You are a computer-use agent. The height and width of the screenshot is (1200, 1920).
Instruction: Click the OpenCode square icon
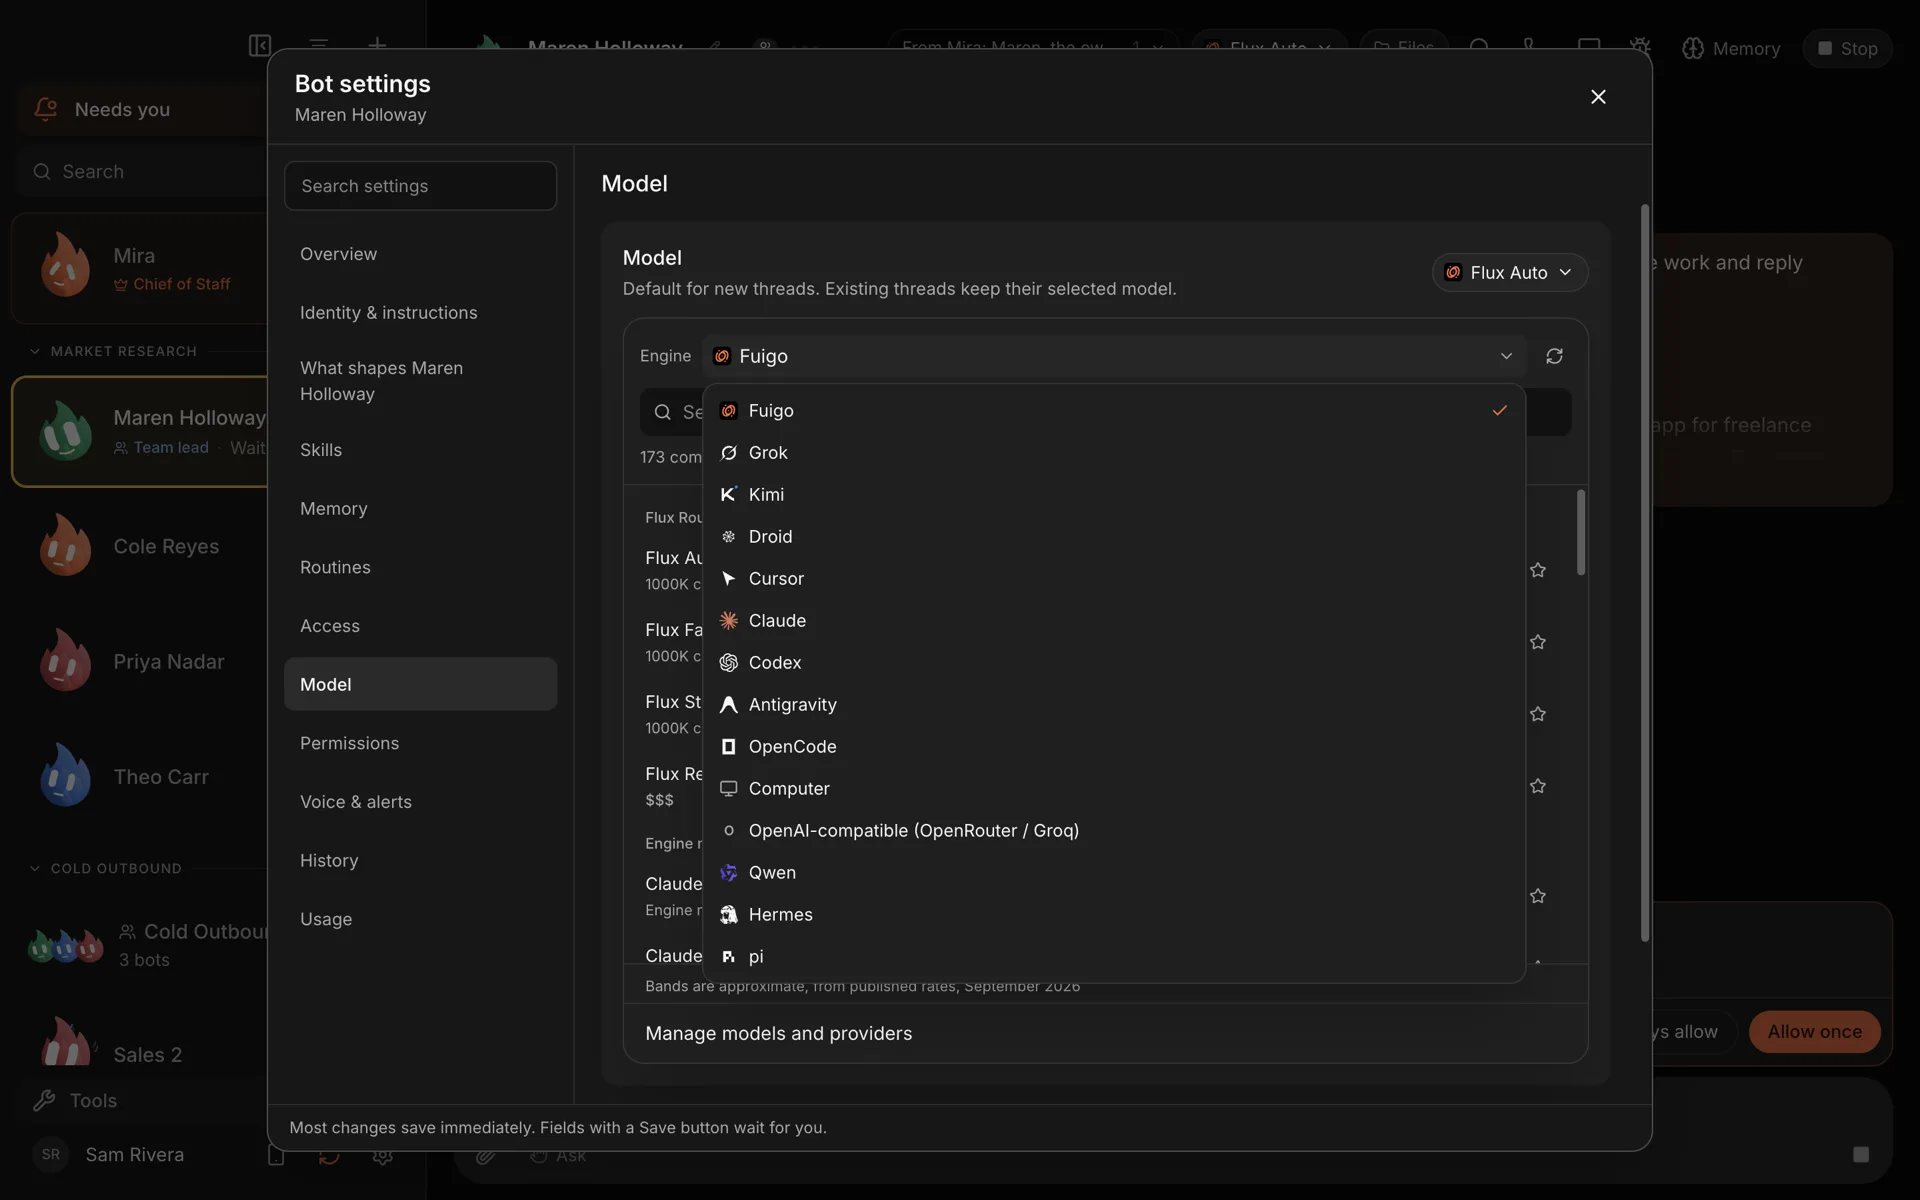tap(729, 747)
